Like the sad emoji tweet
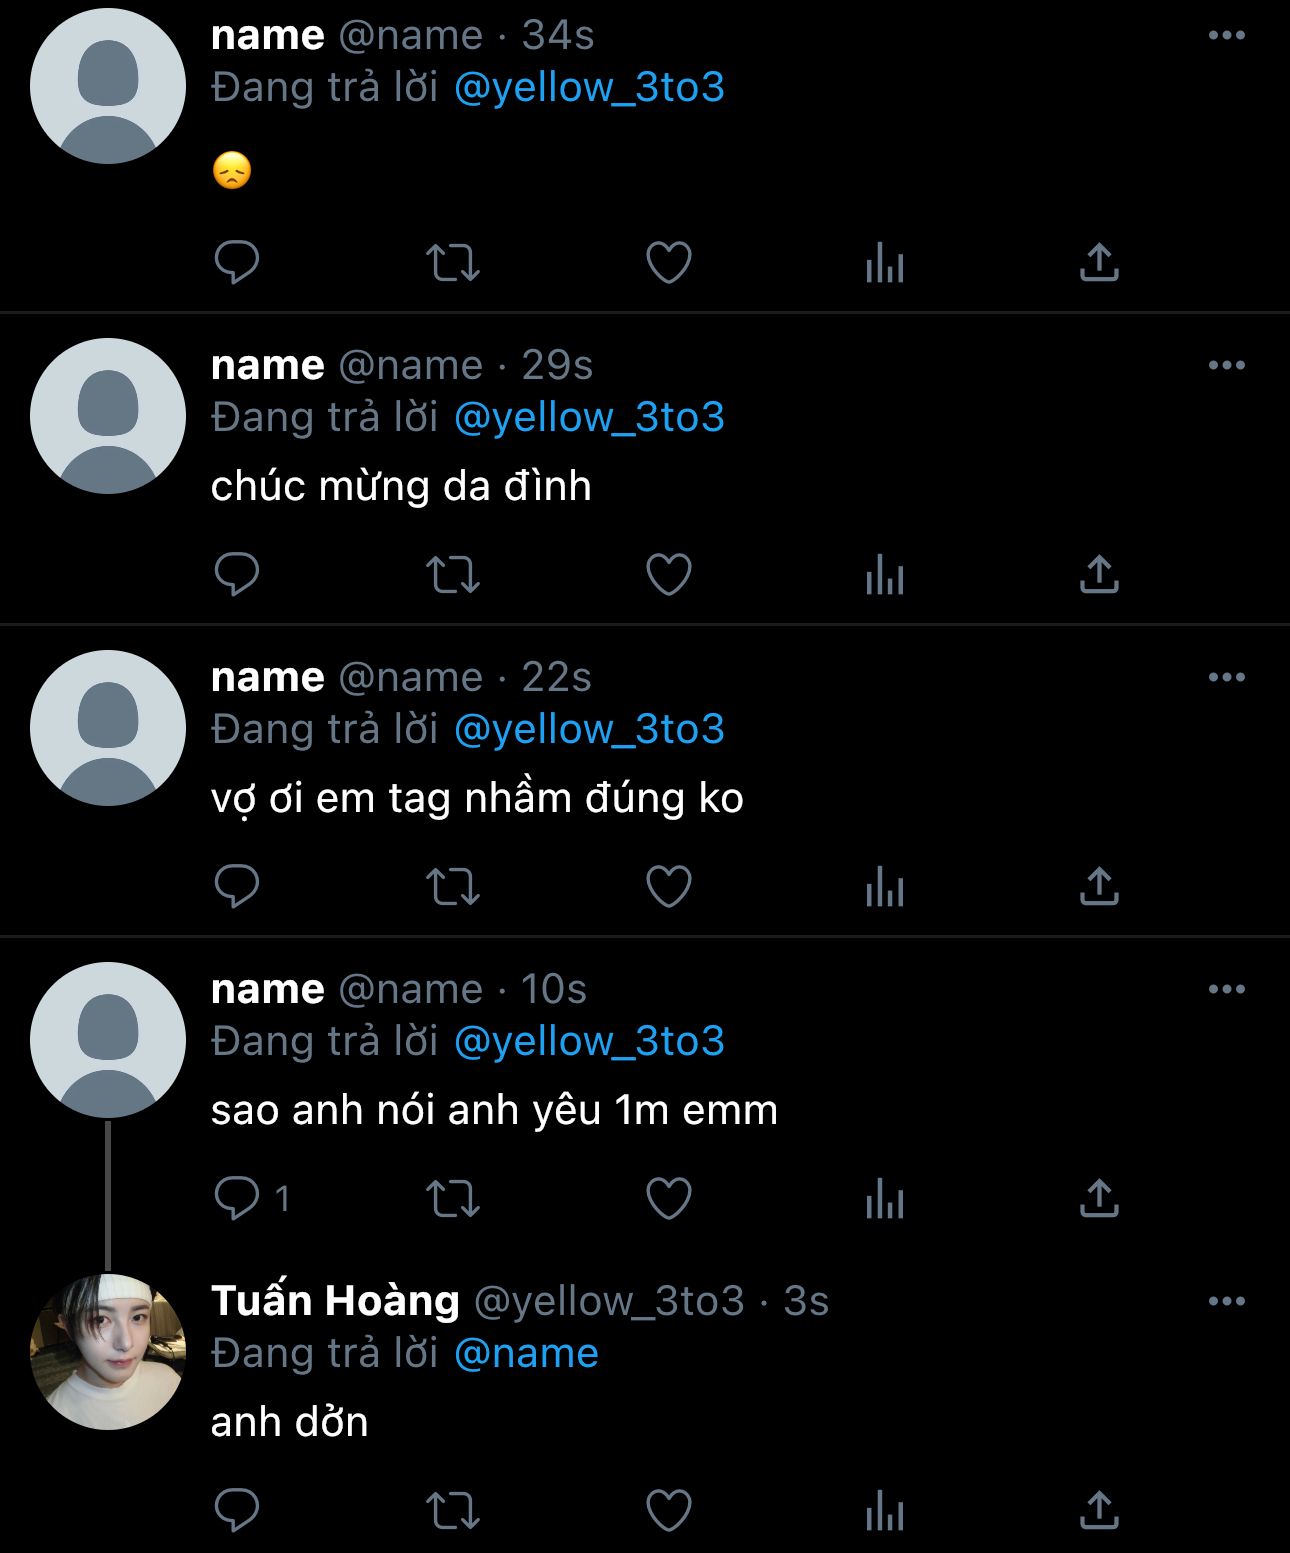 click(x=669, y=263)
